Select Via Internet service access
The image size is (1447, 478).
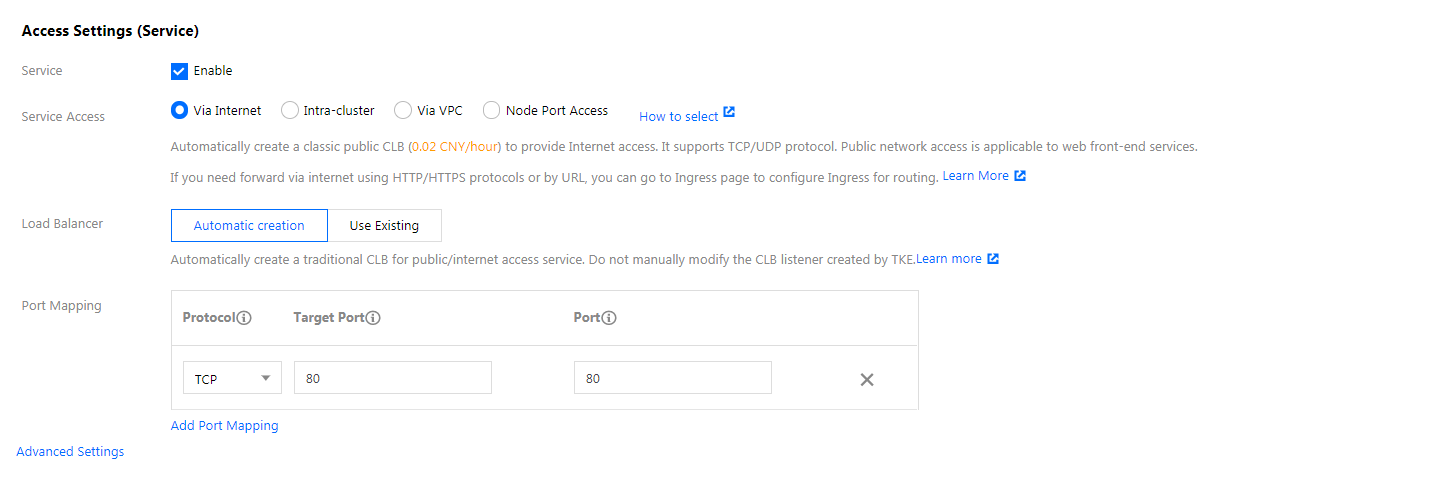[x=180, y=110]
